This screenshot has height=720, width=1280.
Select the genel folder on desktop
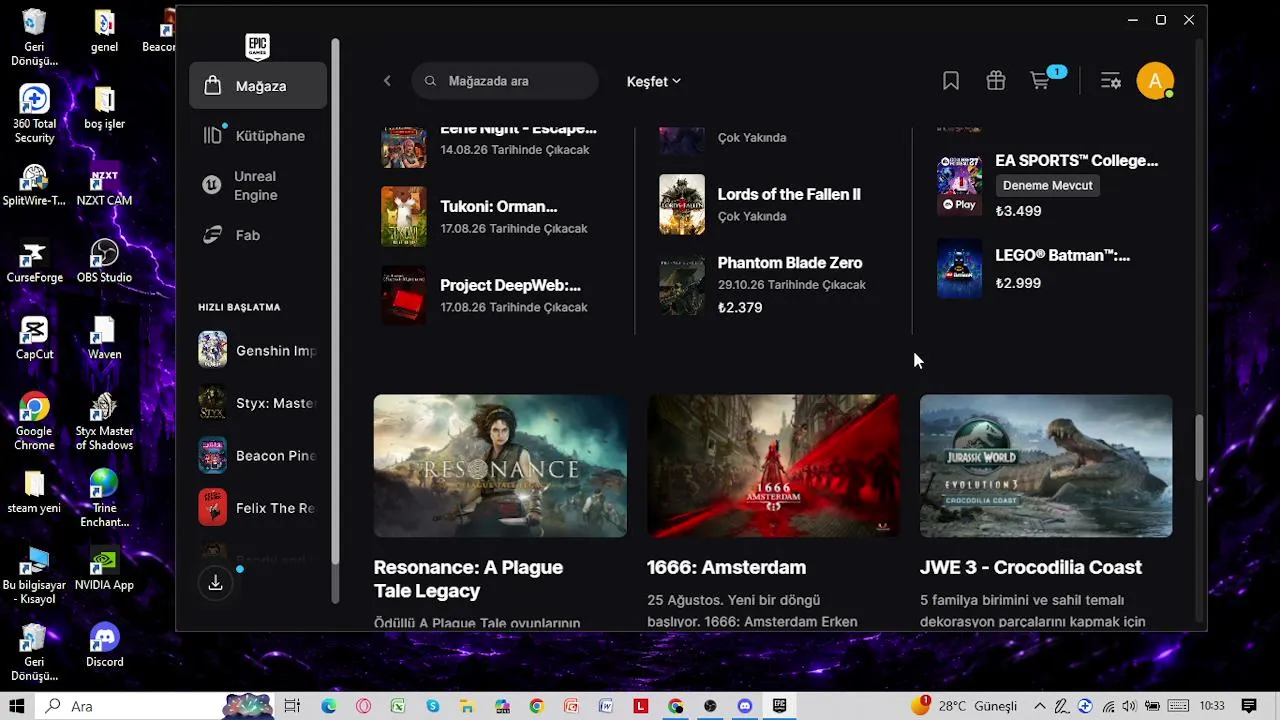(104, 31)
